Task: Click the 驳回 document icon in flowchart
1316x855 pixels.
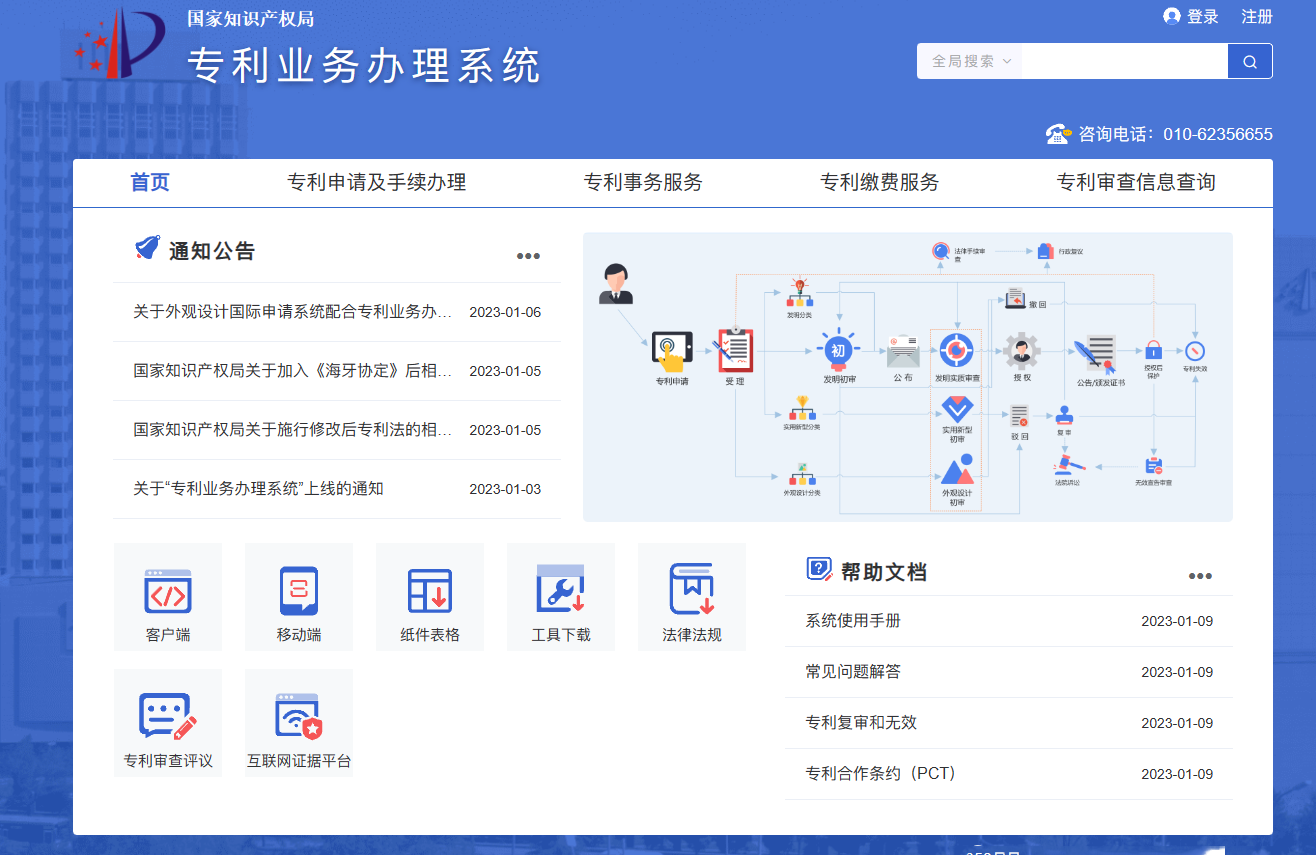Action: (x=1019, y=415)
